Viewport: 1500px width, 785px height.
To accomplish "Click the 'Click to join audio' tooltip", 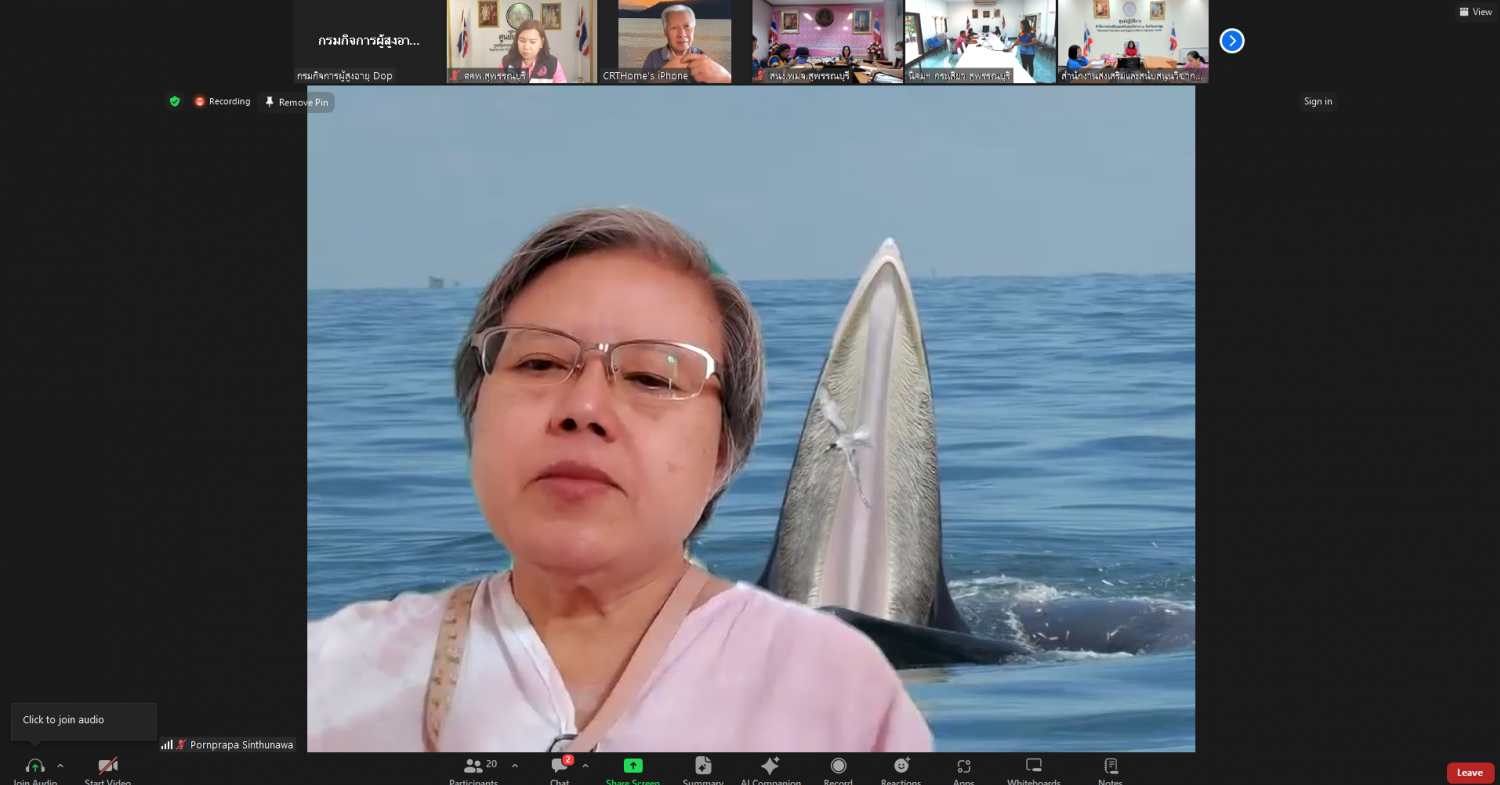I will (84, 721).
